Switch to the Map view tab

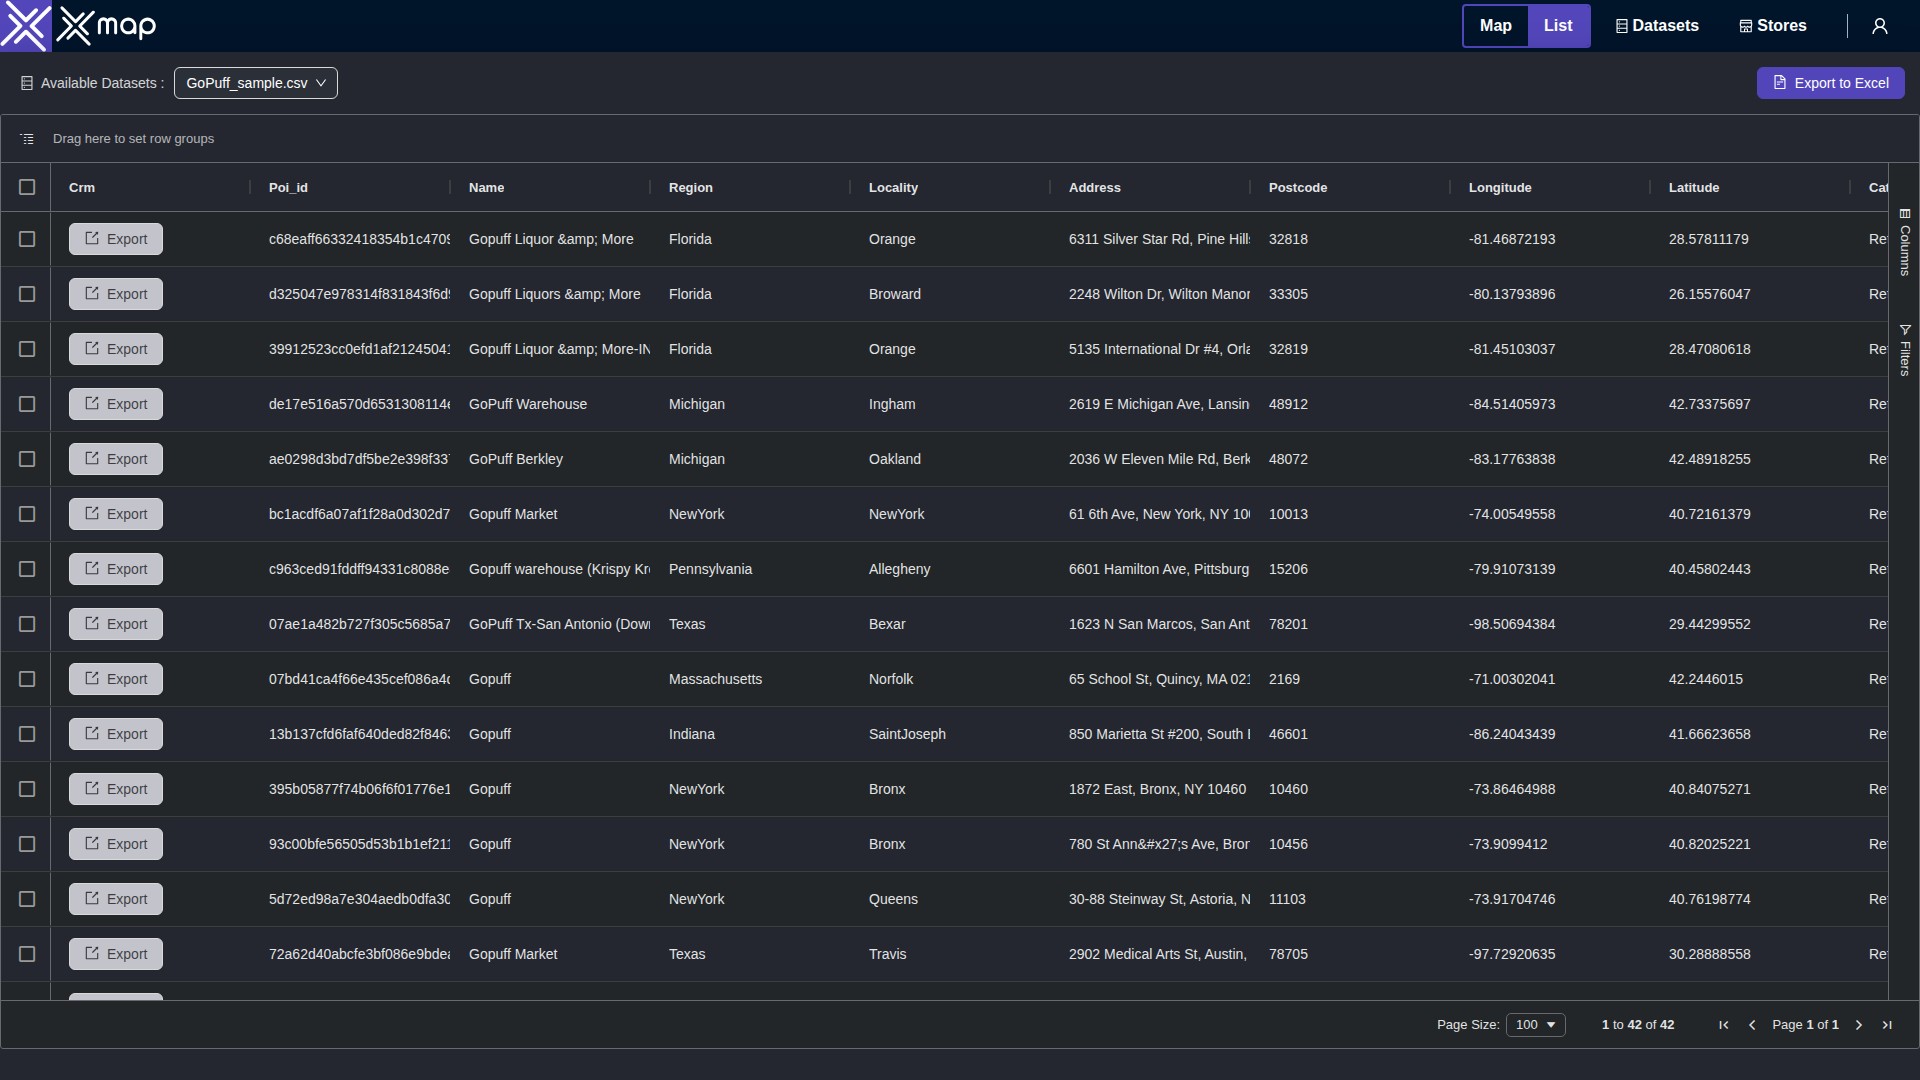pos(1495,26)
